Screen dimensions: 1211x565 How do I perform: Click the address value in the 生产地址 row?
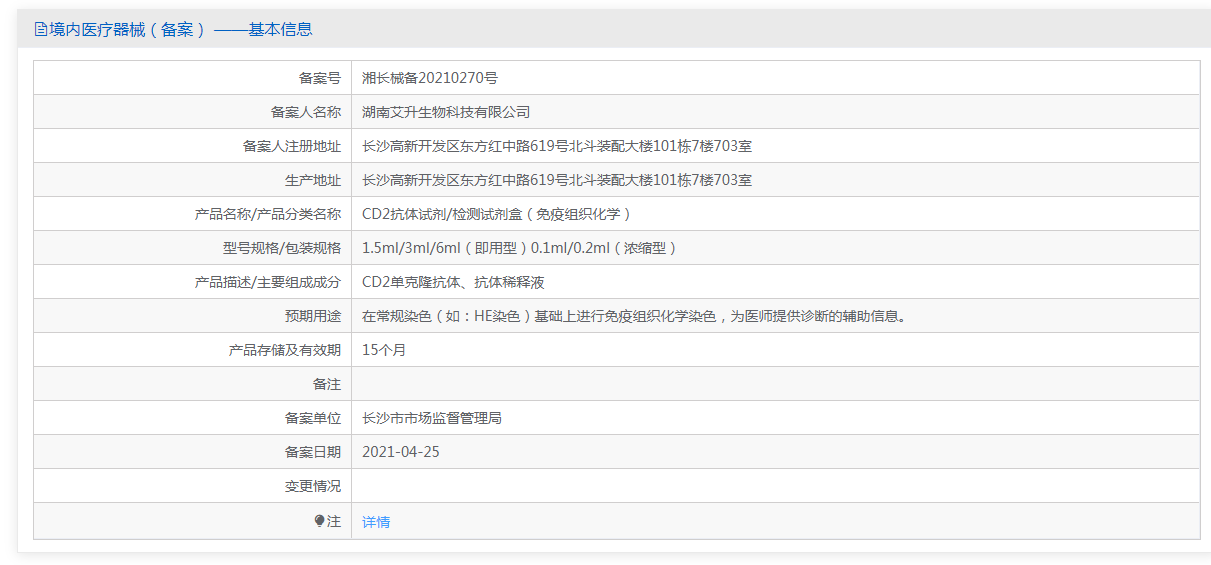click(557, 180)
